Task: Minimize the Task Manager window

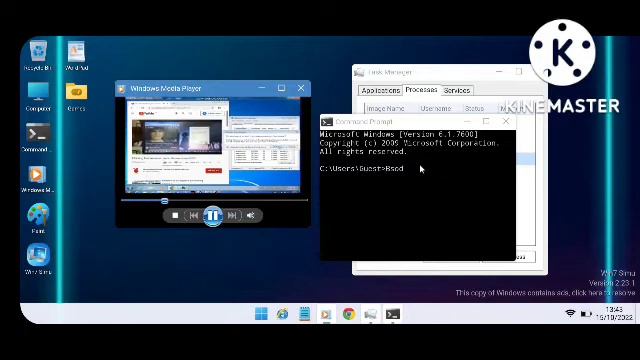Action: pyautogui.click(x=499, y=71)
